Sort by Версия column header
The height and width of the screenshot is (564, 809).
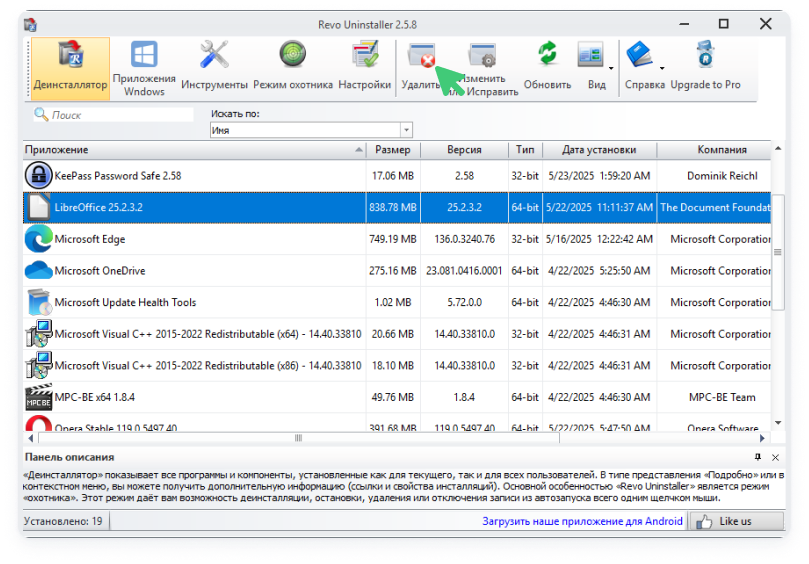pyautogui.click(x=464, y=150)
